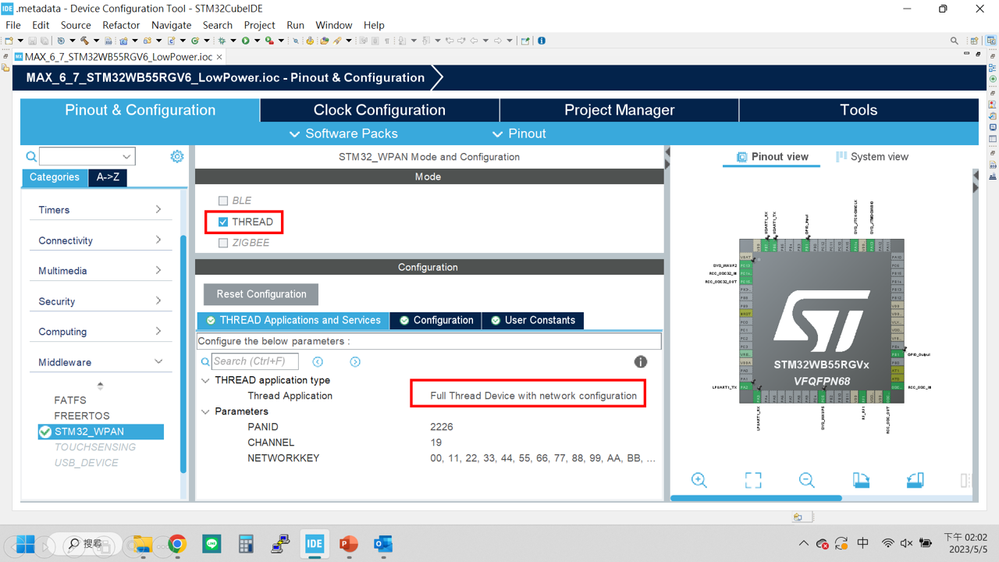This screenshot has height=562, width=999.
Task: Click the Thread Application type value
Action: [533, 396]
